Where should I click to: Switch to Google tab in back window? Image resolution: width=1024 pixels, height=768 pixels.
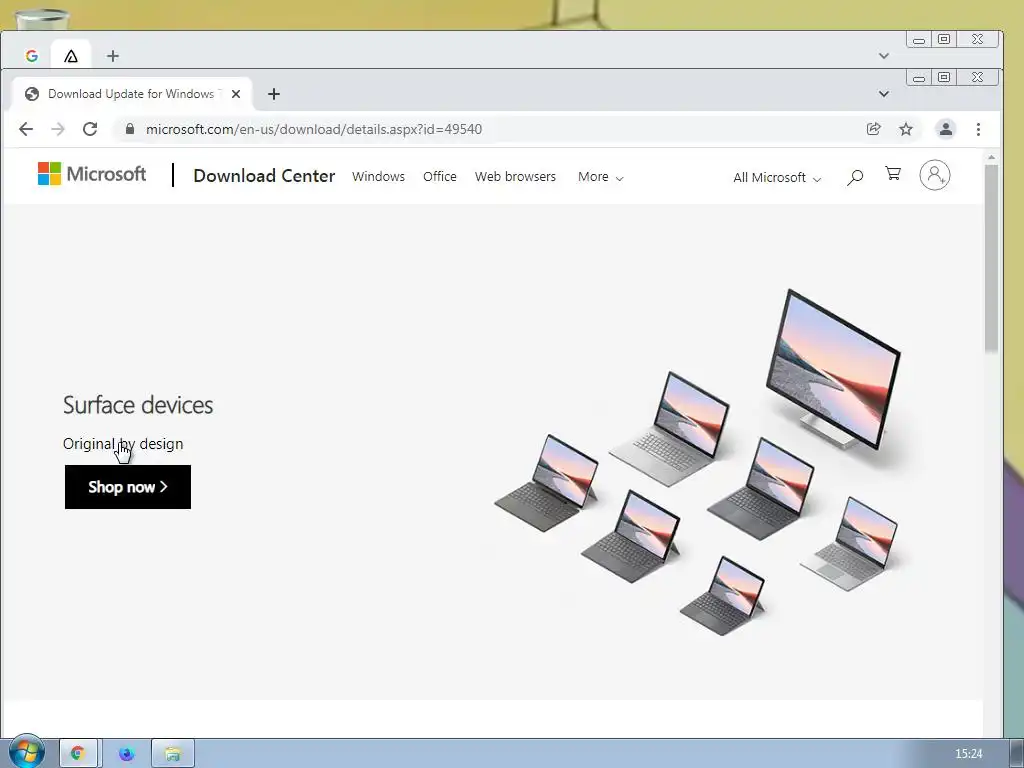pos(31,56)
